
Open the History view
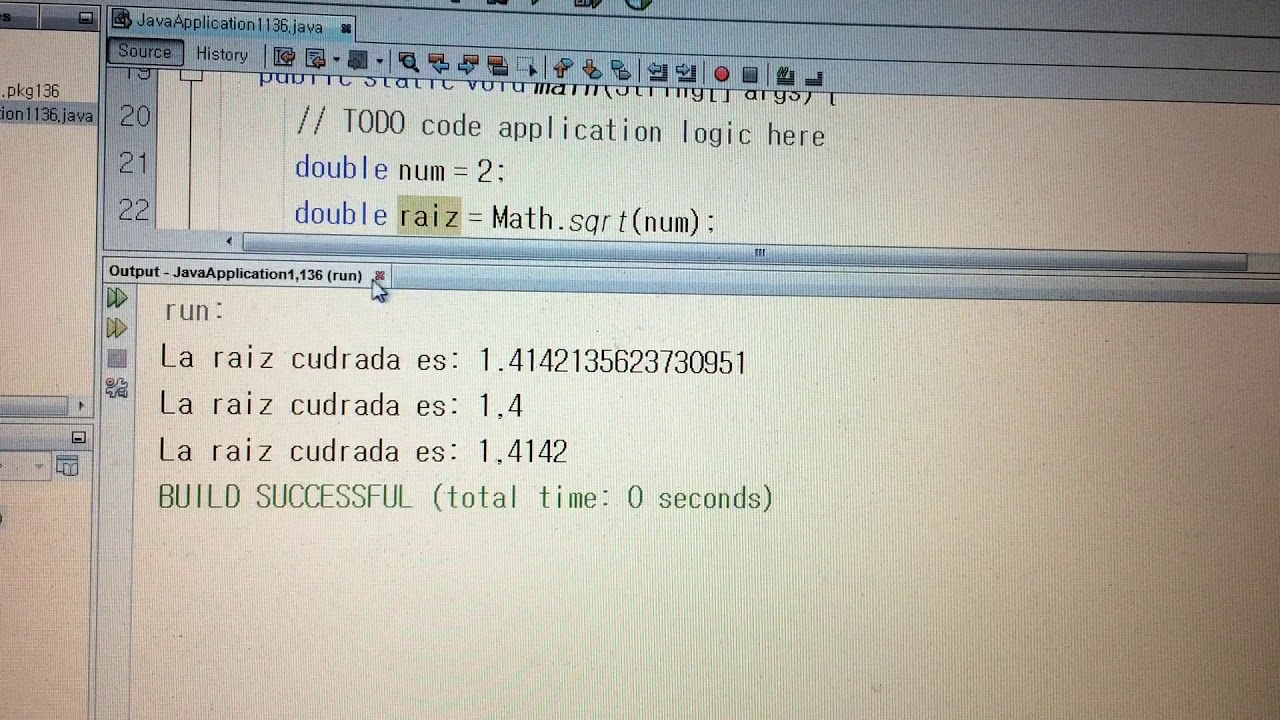pos(222,55)
